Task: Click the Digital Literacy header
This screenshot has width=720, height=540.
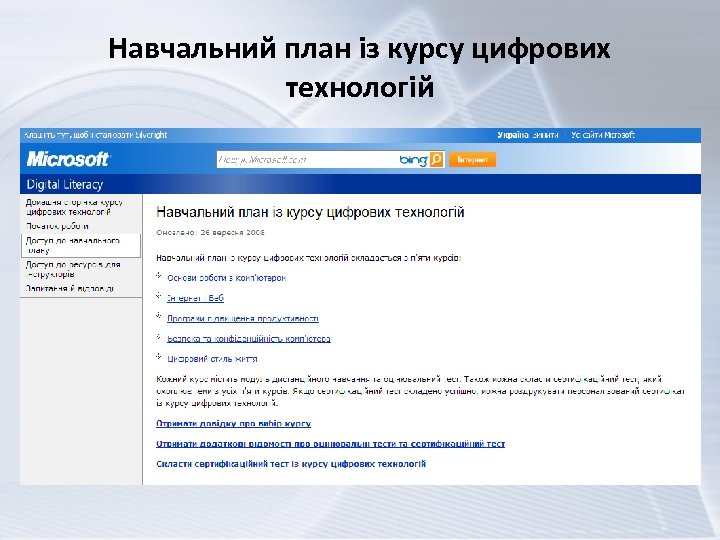Action: 65,185
